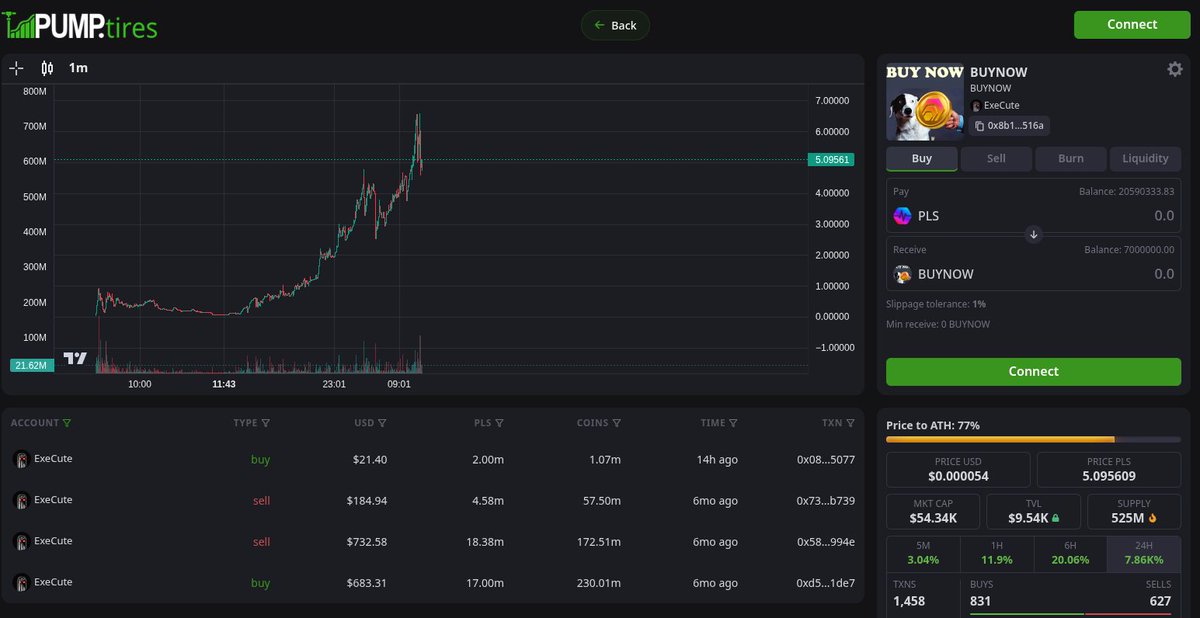Click BUYS count 831
The height and width of the screenshot is (618, 1200).
(982, 601)
